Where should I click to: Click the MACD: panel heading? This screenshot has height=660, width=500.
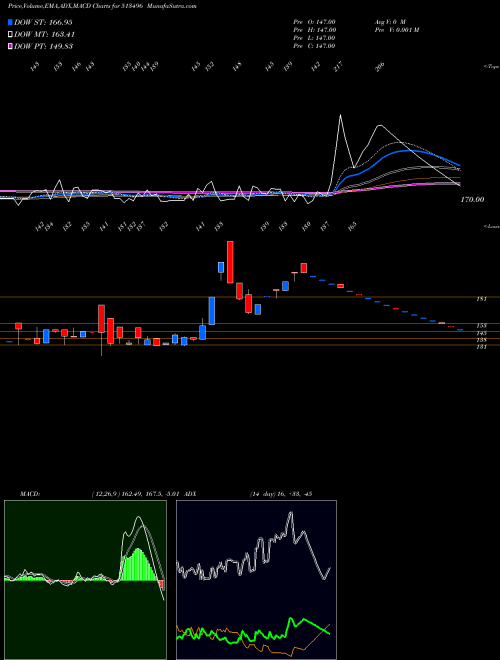click(30, 494)
